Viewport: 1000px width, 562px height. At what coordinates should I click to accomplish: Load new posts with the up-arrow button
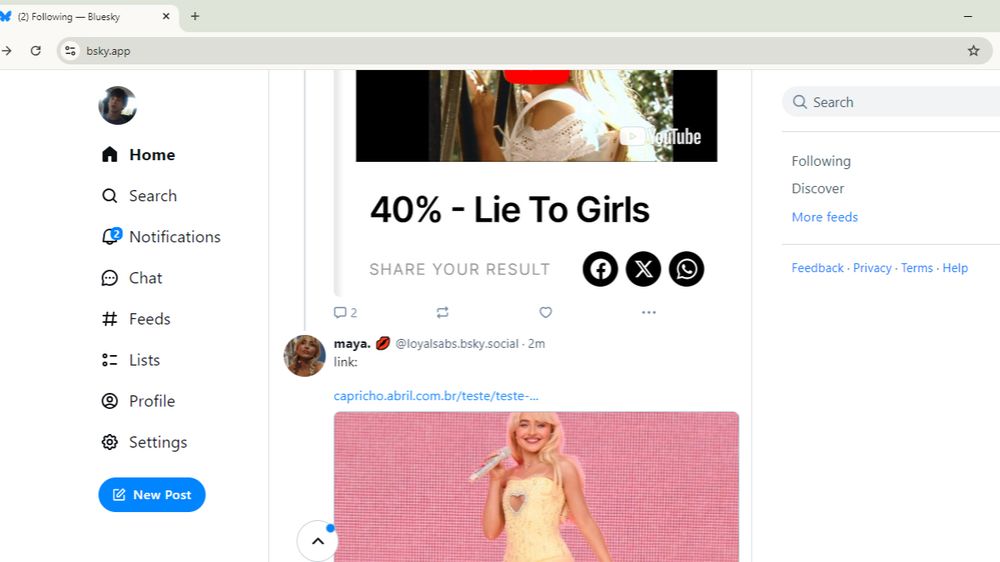(x=318, y=541)
